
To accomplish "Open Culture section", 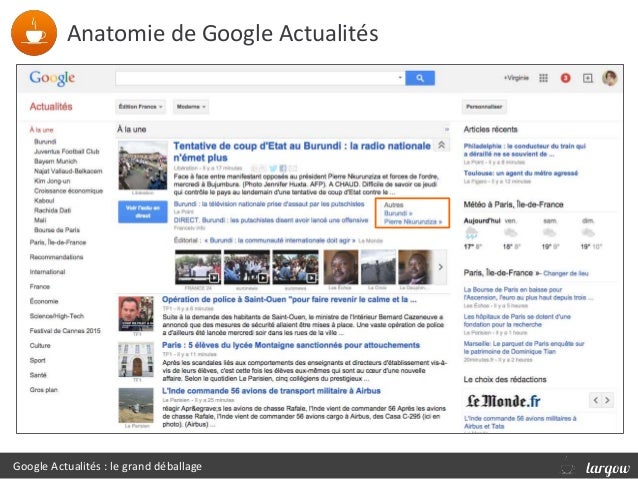I will point(40,345).
